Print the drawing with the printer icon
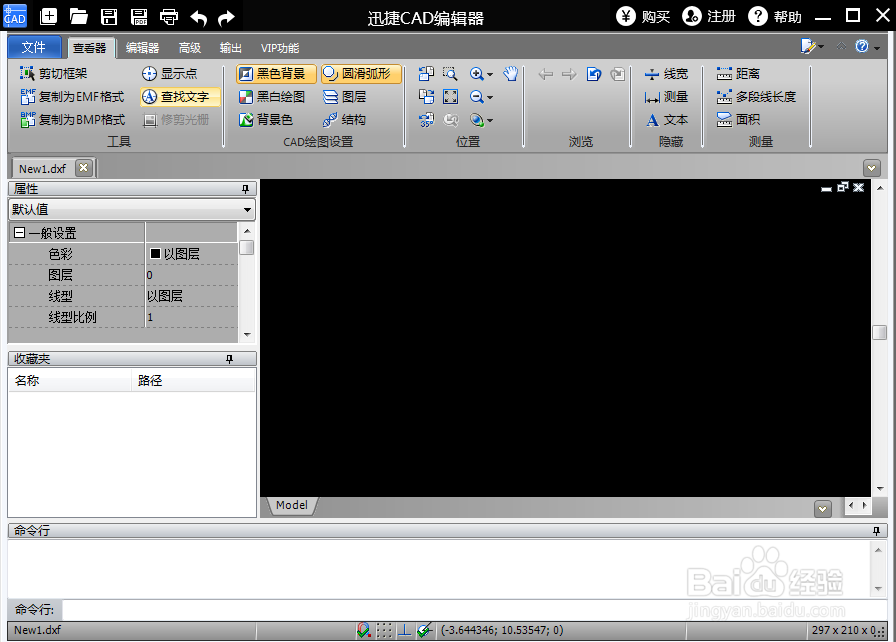The image size is (896, 642). pos(169,17)
